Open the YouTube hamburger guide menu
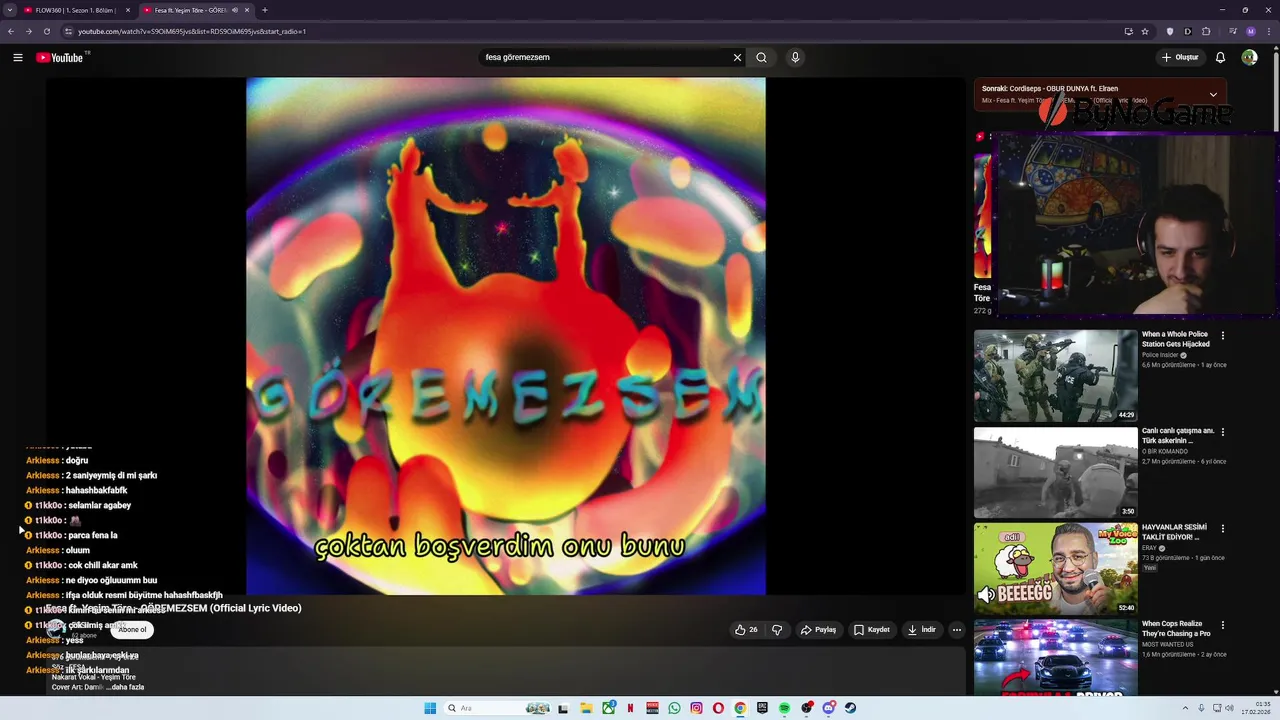 tap(18, 57)
